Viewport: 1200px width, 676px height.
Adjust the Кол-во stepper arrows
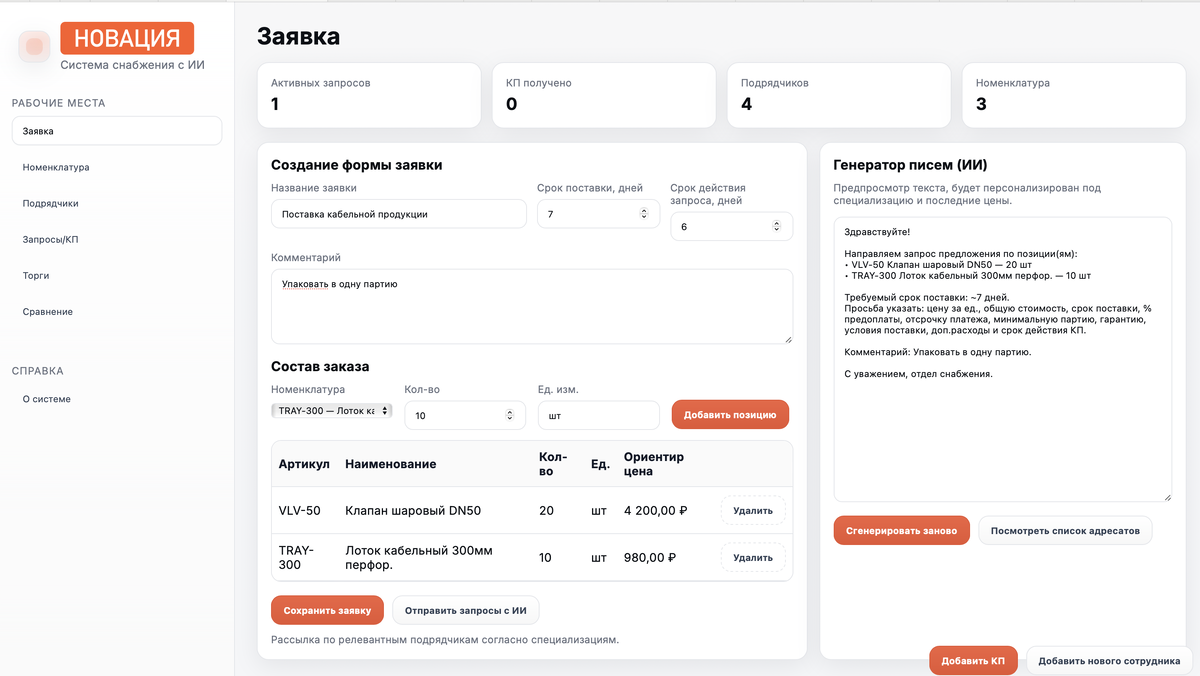pyautogui.click(x=509, y=415)
